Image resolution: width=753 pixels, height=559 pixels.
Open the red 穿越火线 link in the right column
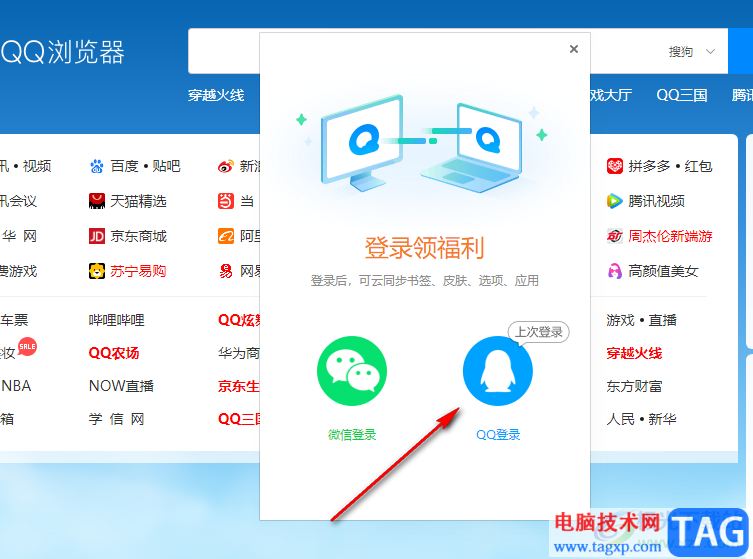[634, 353]
